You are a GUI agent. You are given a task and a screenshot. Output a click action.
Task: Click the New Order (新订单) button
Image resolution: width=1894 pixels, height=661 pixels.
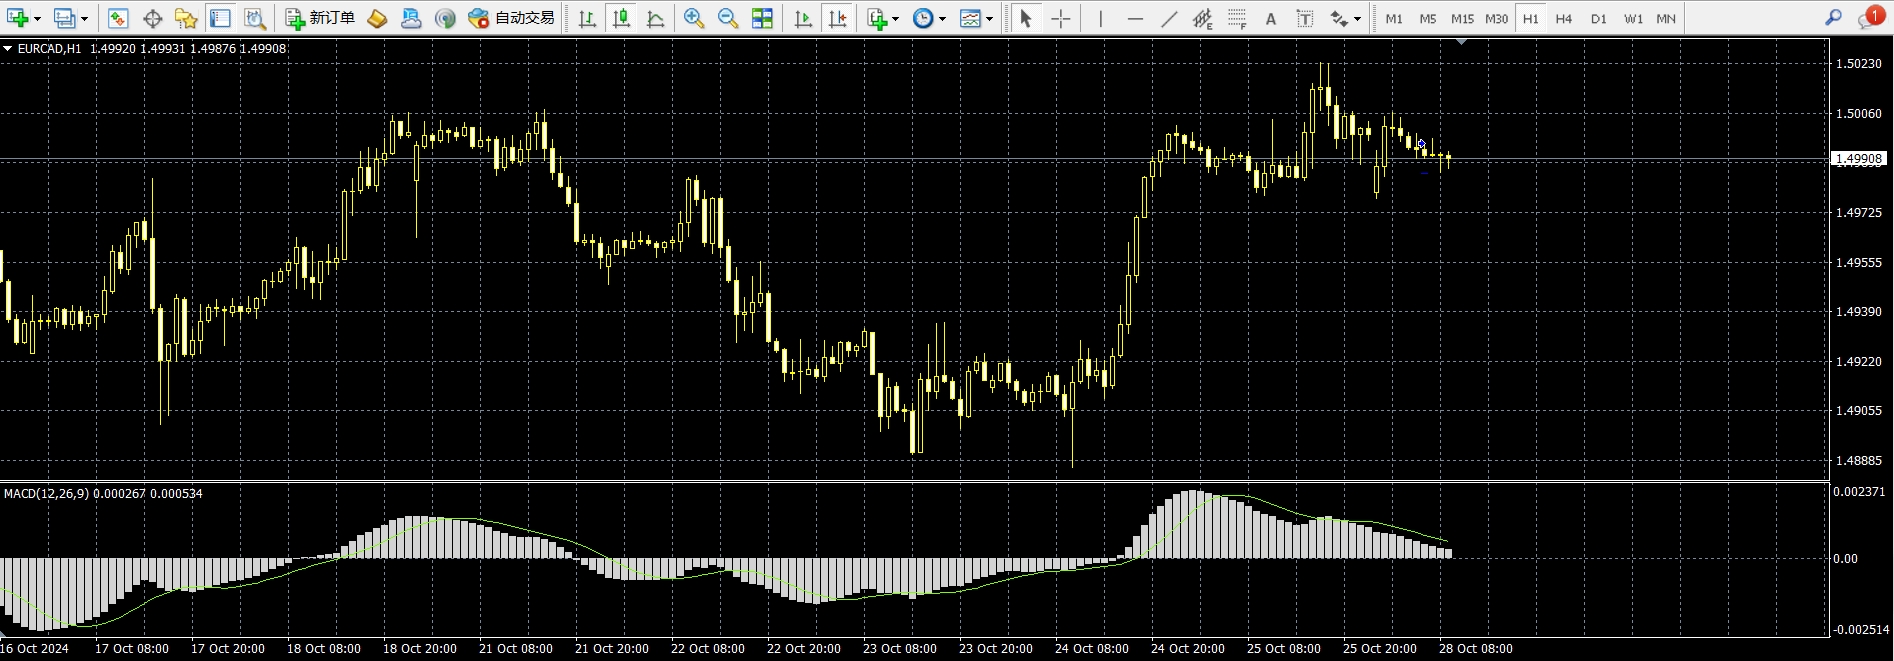(x=321, y=18)
